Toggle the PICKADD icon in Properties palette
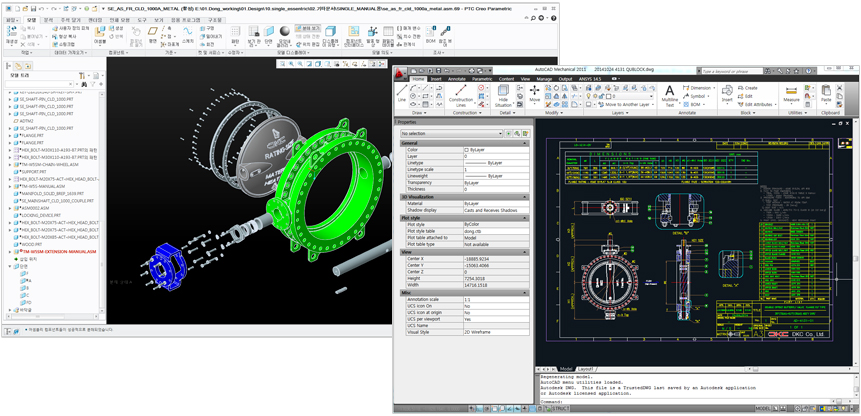861x416 pixels. 508,133
